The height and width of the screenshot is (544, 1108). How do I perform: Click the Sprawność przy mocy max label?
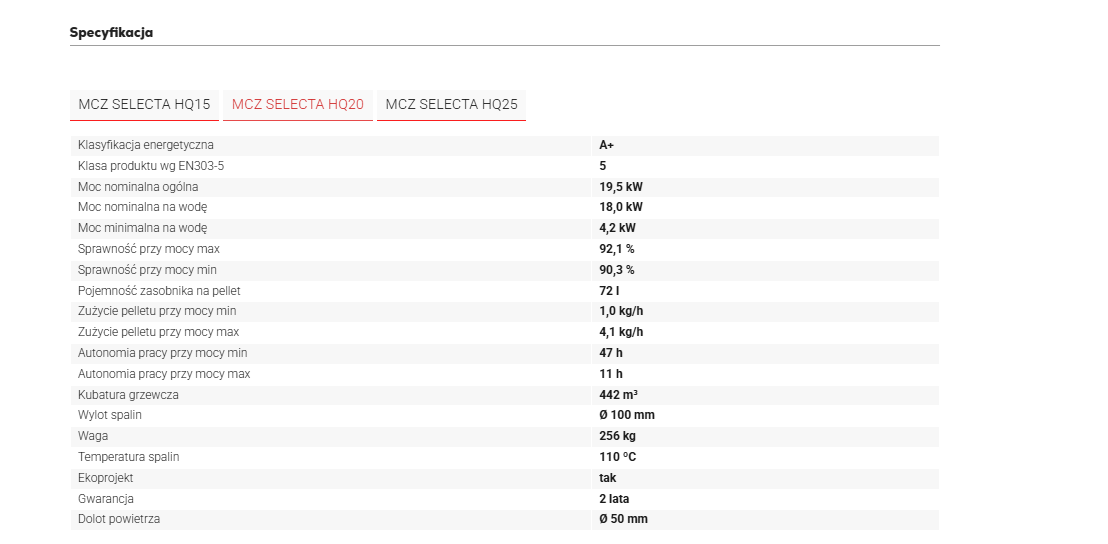[149, 249]
